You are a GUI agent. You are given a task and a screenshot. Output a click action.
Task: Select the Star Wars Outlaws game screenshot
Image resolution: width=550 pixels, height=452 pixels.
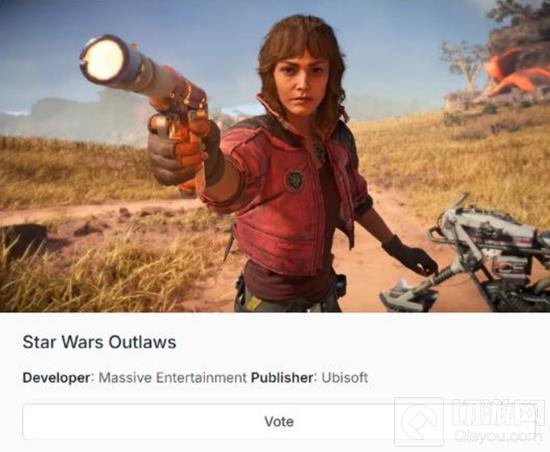(275, 156)
